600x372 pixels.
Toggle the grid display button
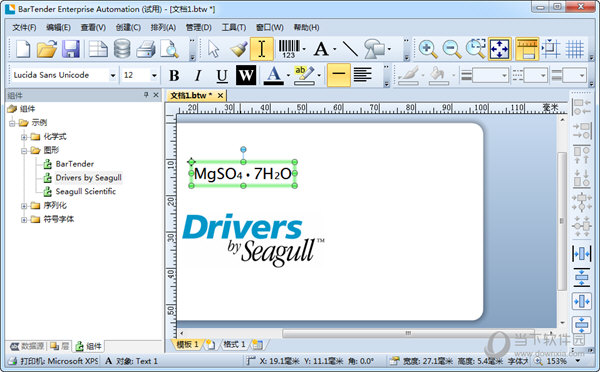(x=574, y=49)
